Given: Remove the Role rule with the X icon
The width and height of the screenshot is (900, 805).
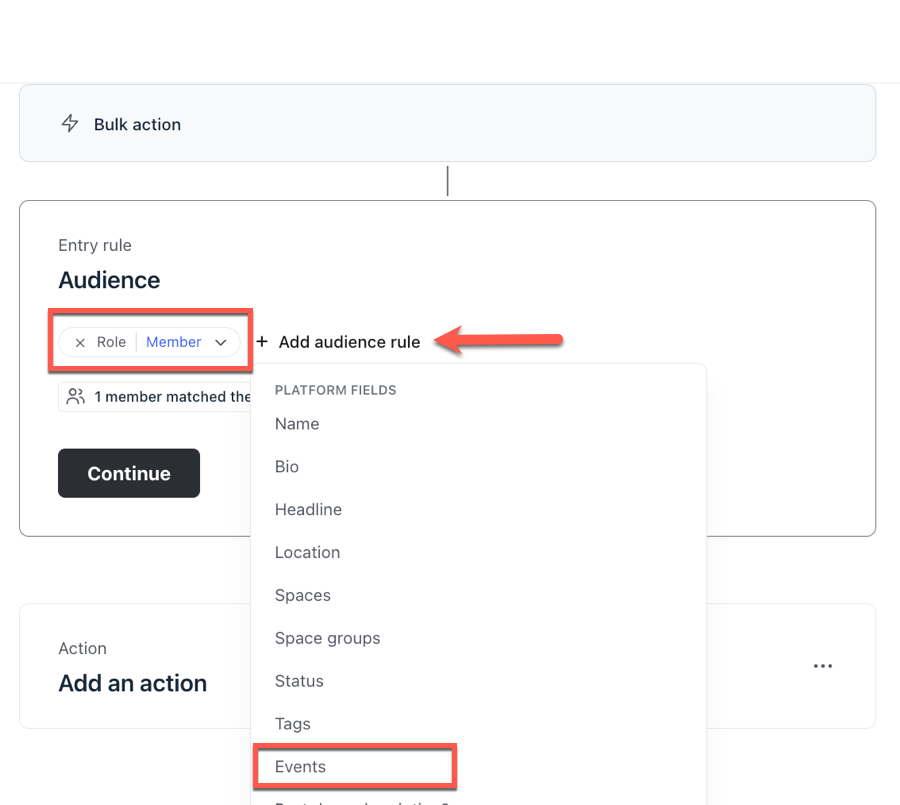Looking at the screenshot, I should tap(80, 342).
